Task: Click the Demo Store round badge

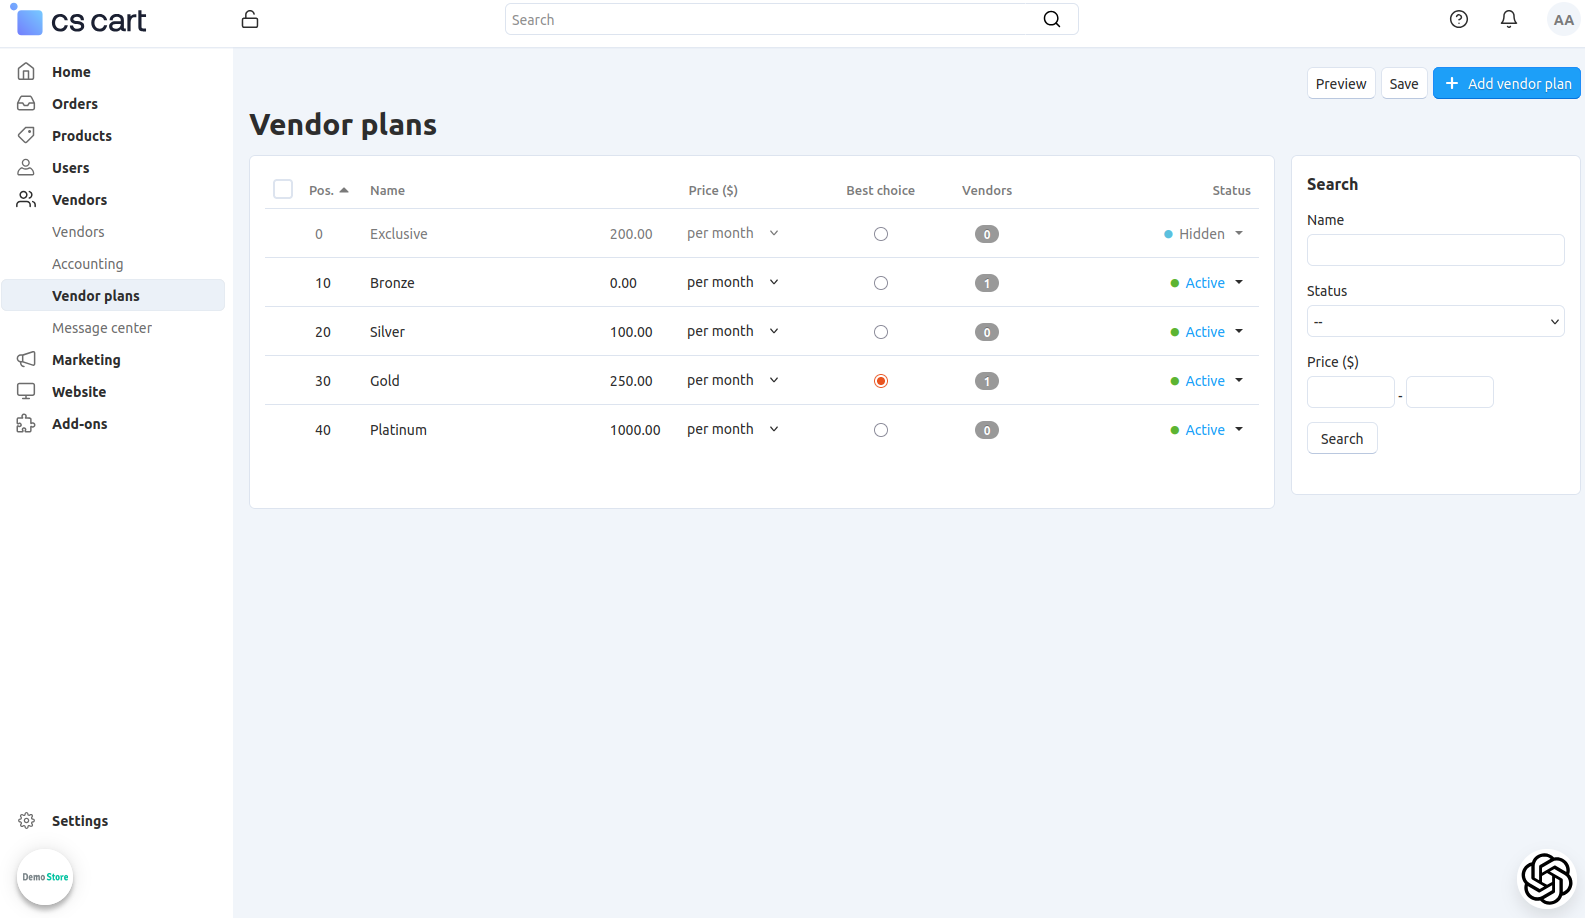Action: [x=45, y=877]
